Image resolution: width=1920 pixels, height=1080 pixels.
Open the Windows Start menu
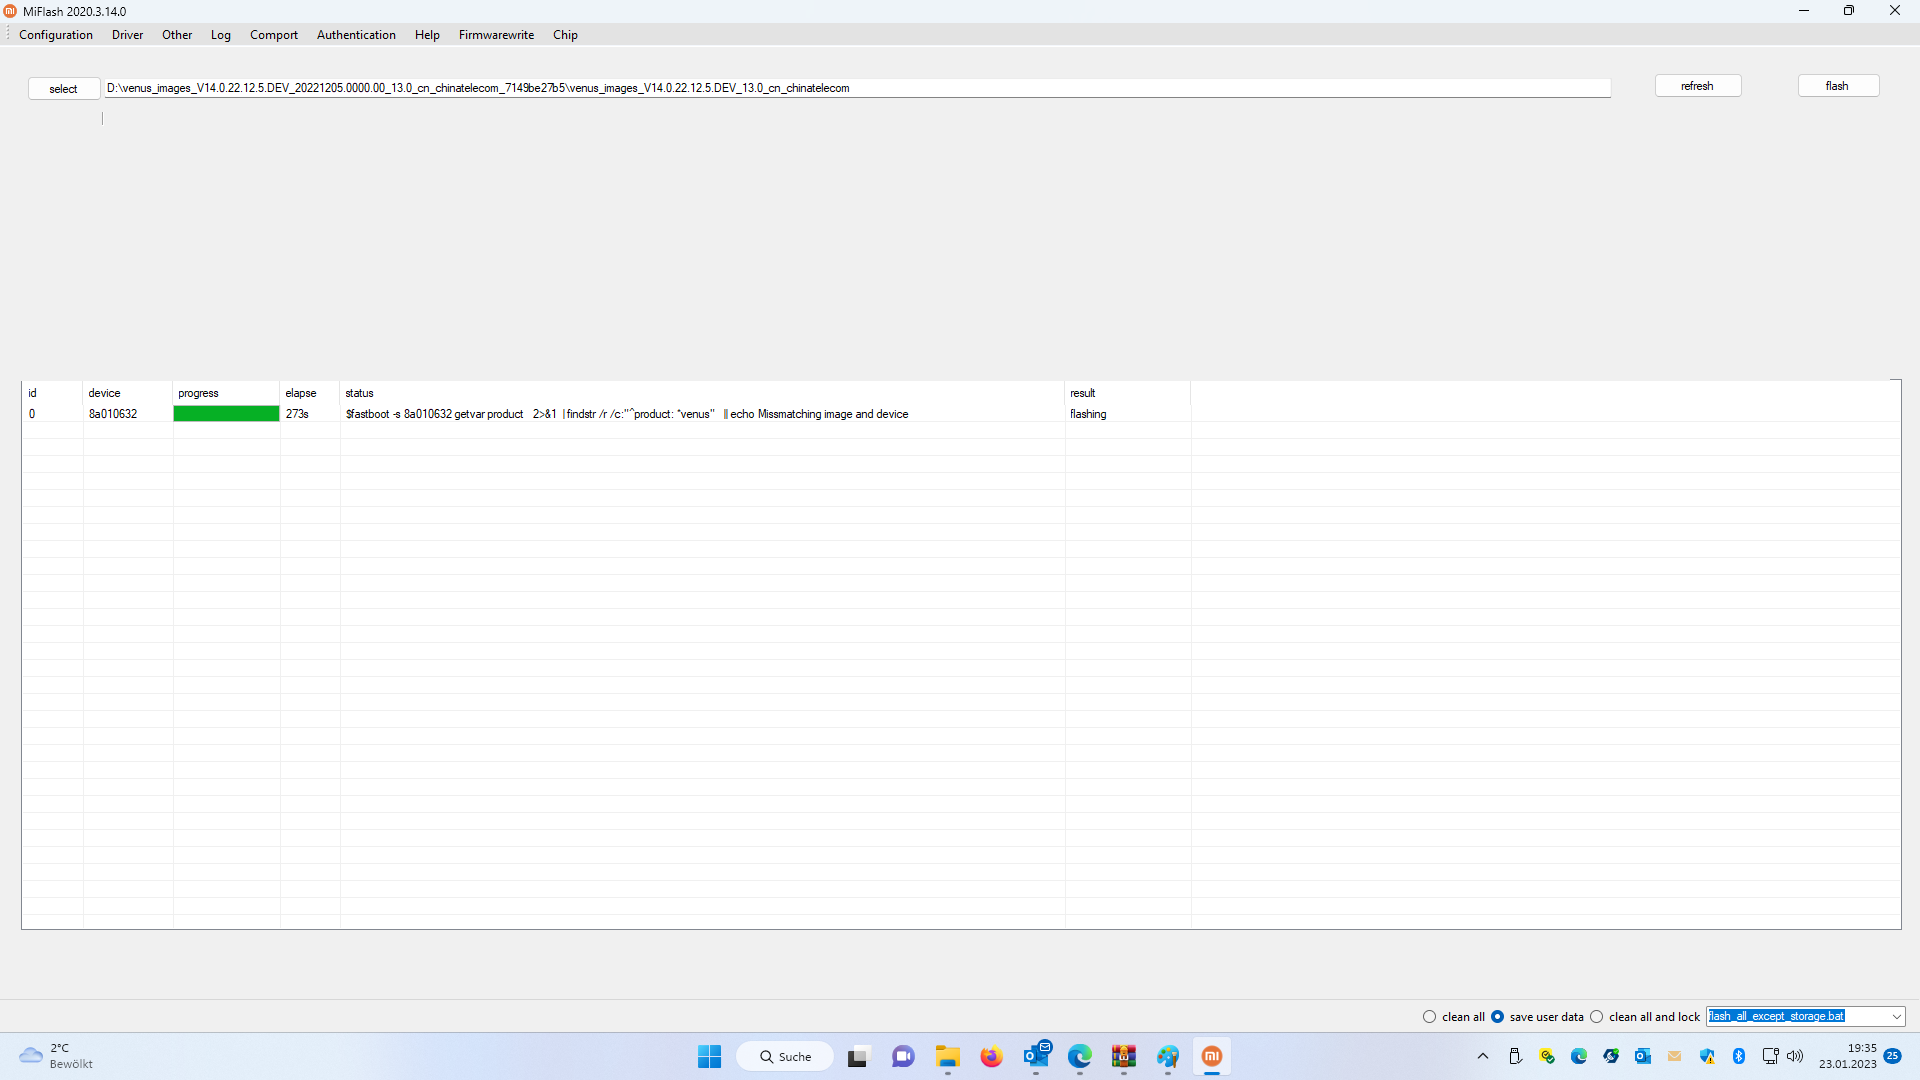point(709,1056)
